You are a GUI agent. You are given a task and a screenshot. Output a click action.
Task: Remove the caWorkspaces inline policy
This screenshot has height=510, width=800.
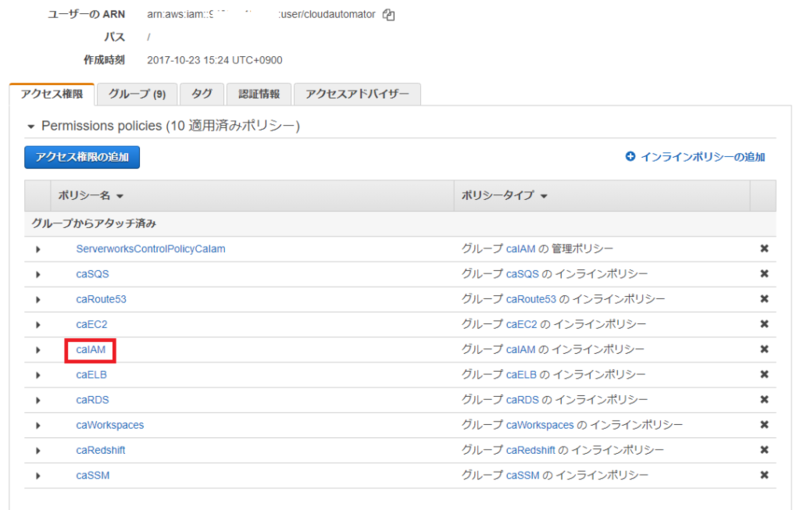764,425
